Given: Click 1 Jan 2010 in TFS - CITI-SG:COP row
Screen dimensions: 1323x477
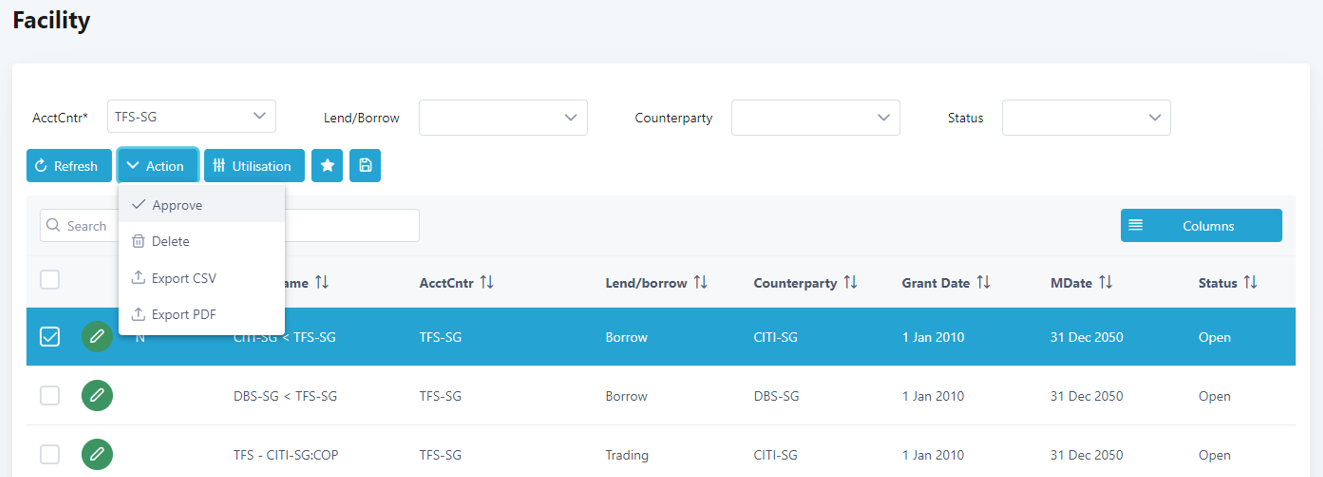Looking at the screenshot, I should click(x=933, y=455).
